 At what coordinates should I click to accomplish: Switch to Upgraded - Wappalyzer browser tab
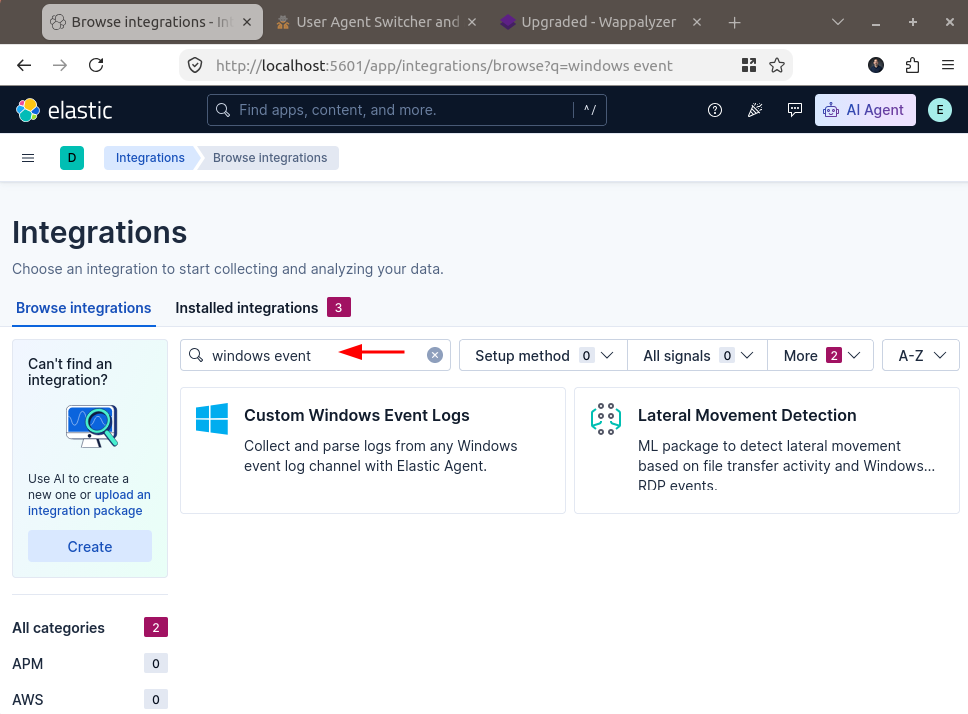coord(599,22)
